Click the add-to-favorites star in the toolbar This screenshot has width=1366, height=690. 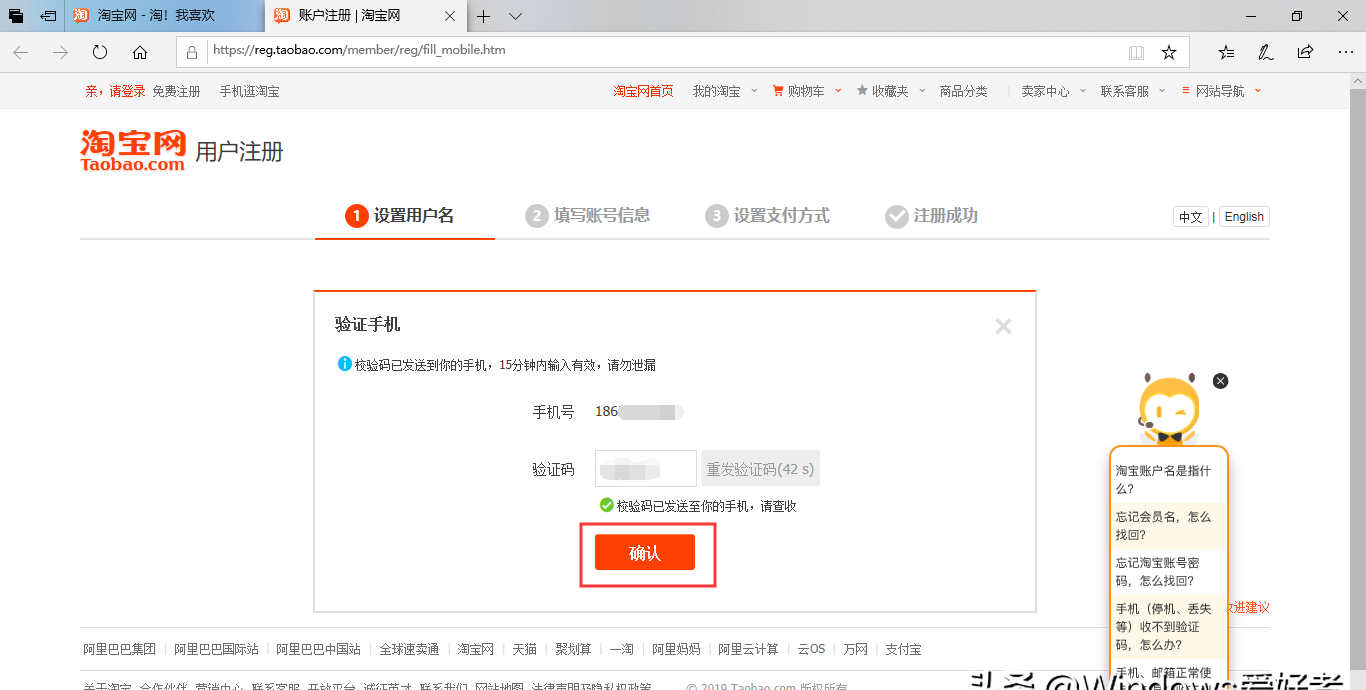(x=1170, y=52)
